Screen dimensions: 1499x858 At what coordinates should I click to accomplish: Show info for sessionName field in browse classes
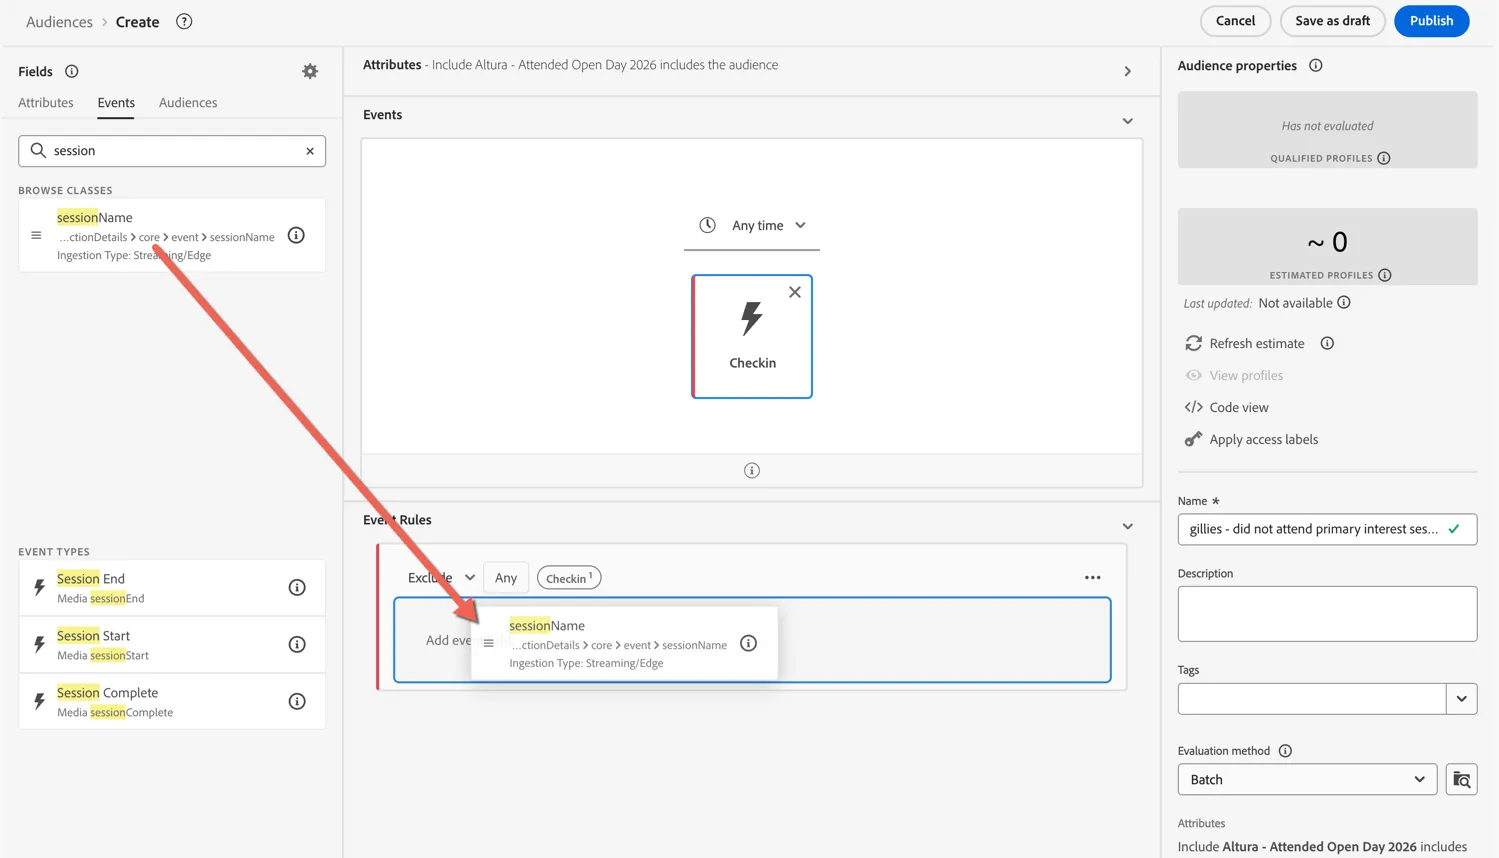coord(296,235)
